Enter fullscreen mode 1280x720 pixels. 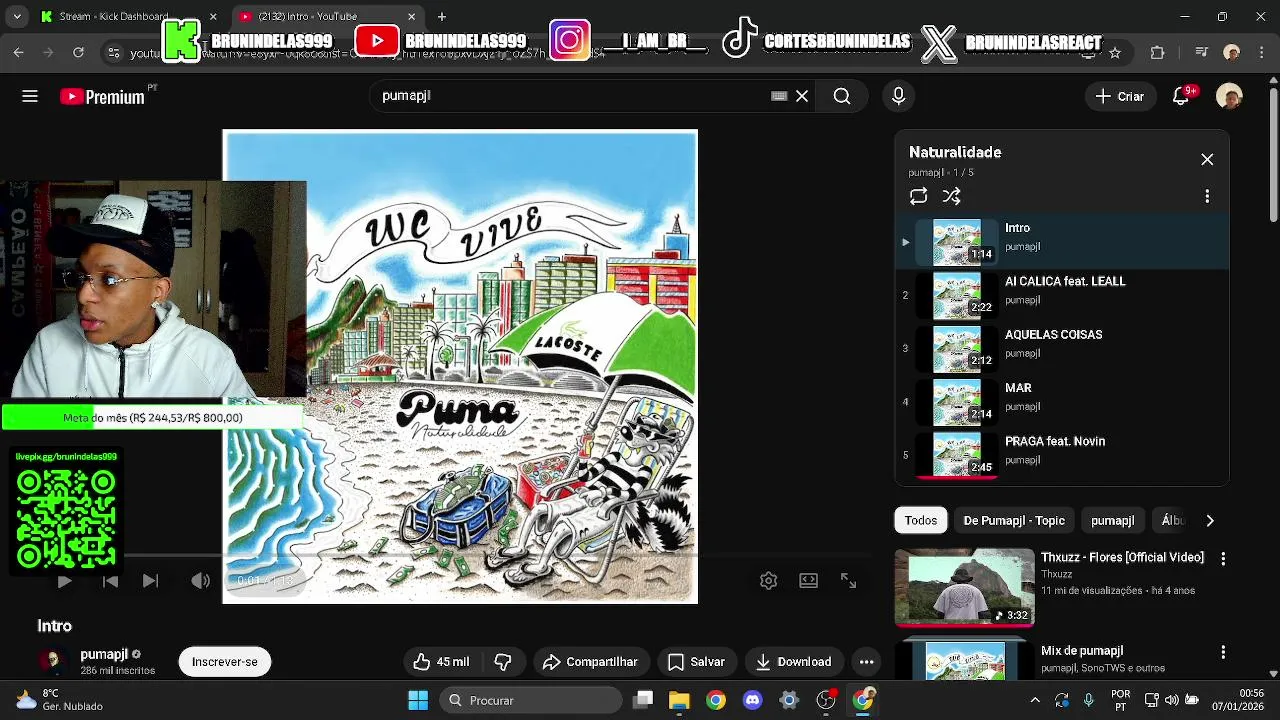[848, 581]
